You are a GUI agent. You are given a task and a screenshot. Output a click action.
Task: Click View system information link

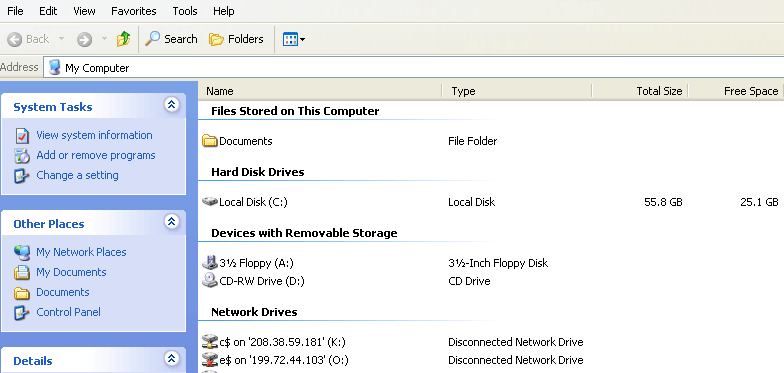[x=94, y=135]
